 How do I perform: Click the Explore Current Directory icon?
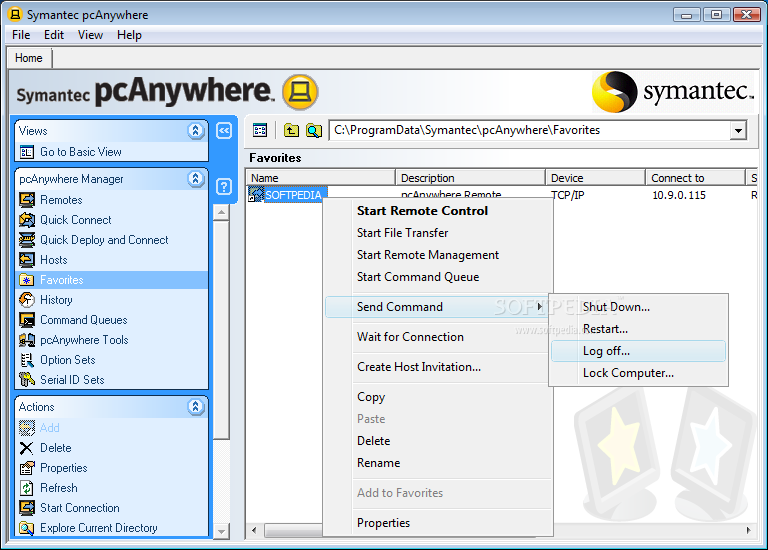[27, 528]
